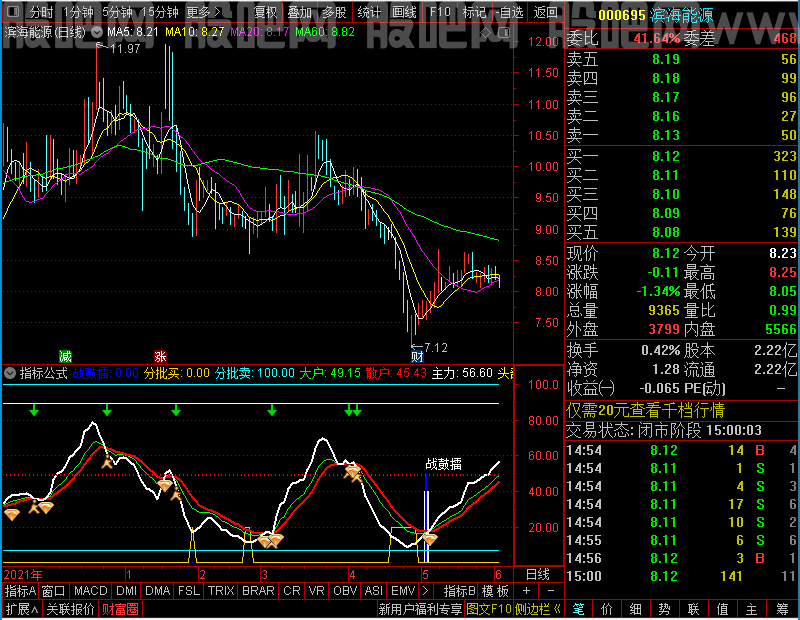Viewport: 800px width, 620px height.
Task: Collapse the 侧边栏 sidebar
Action: [538, 609]
